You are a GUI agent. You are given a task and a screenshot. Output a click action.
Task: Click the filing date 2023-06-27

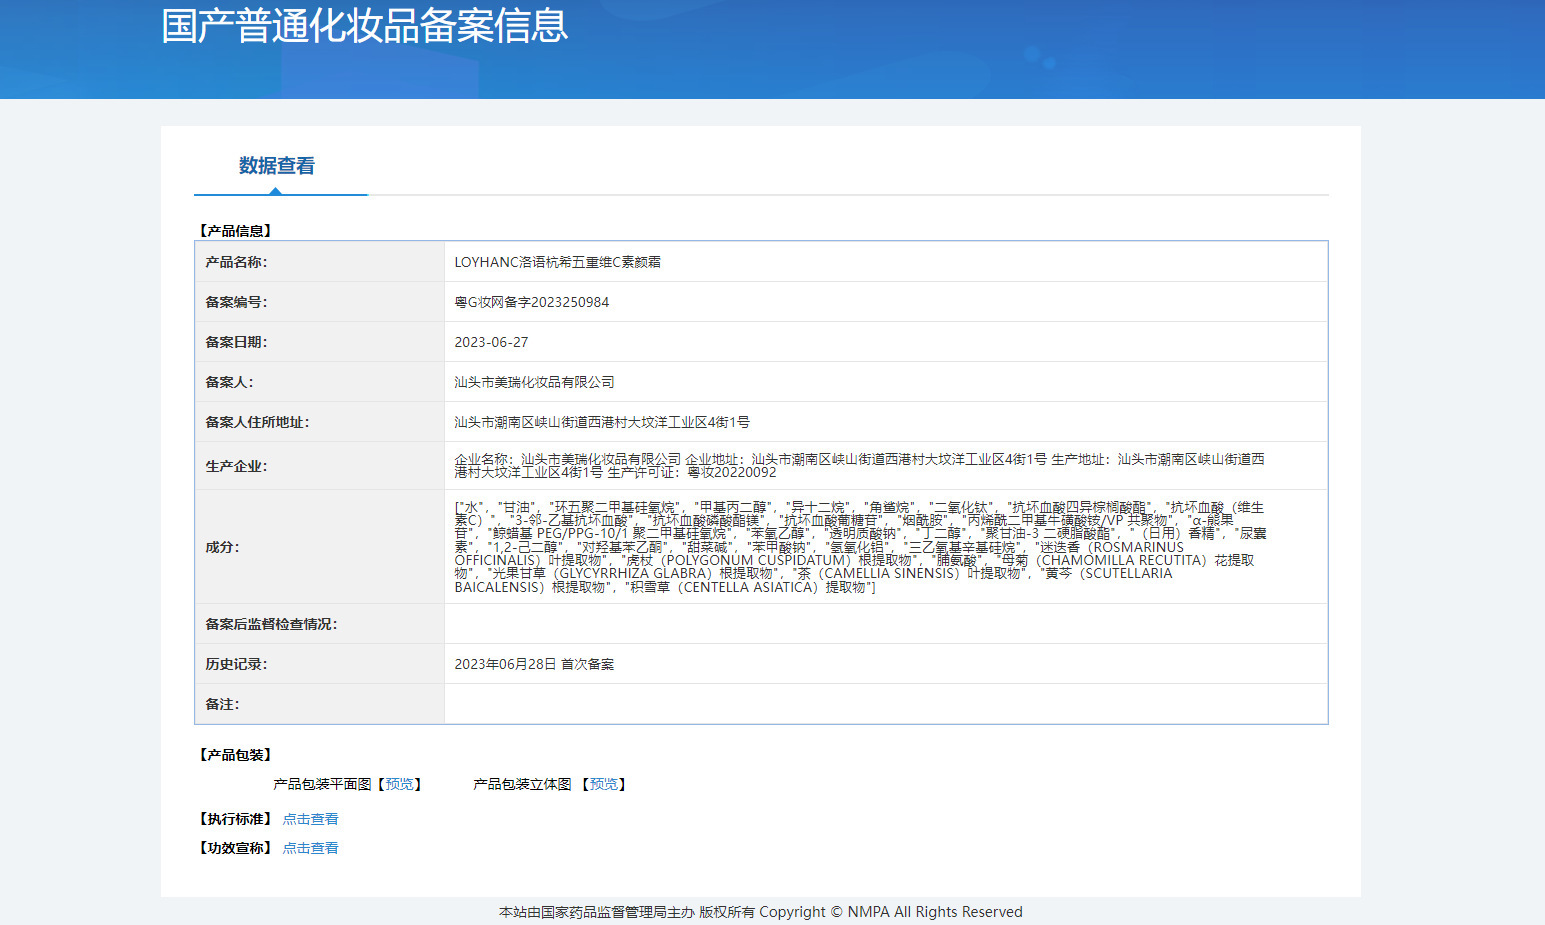(x=491, y=342)
